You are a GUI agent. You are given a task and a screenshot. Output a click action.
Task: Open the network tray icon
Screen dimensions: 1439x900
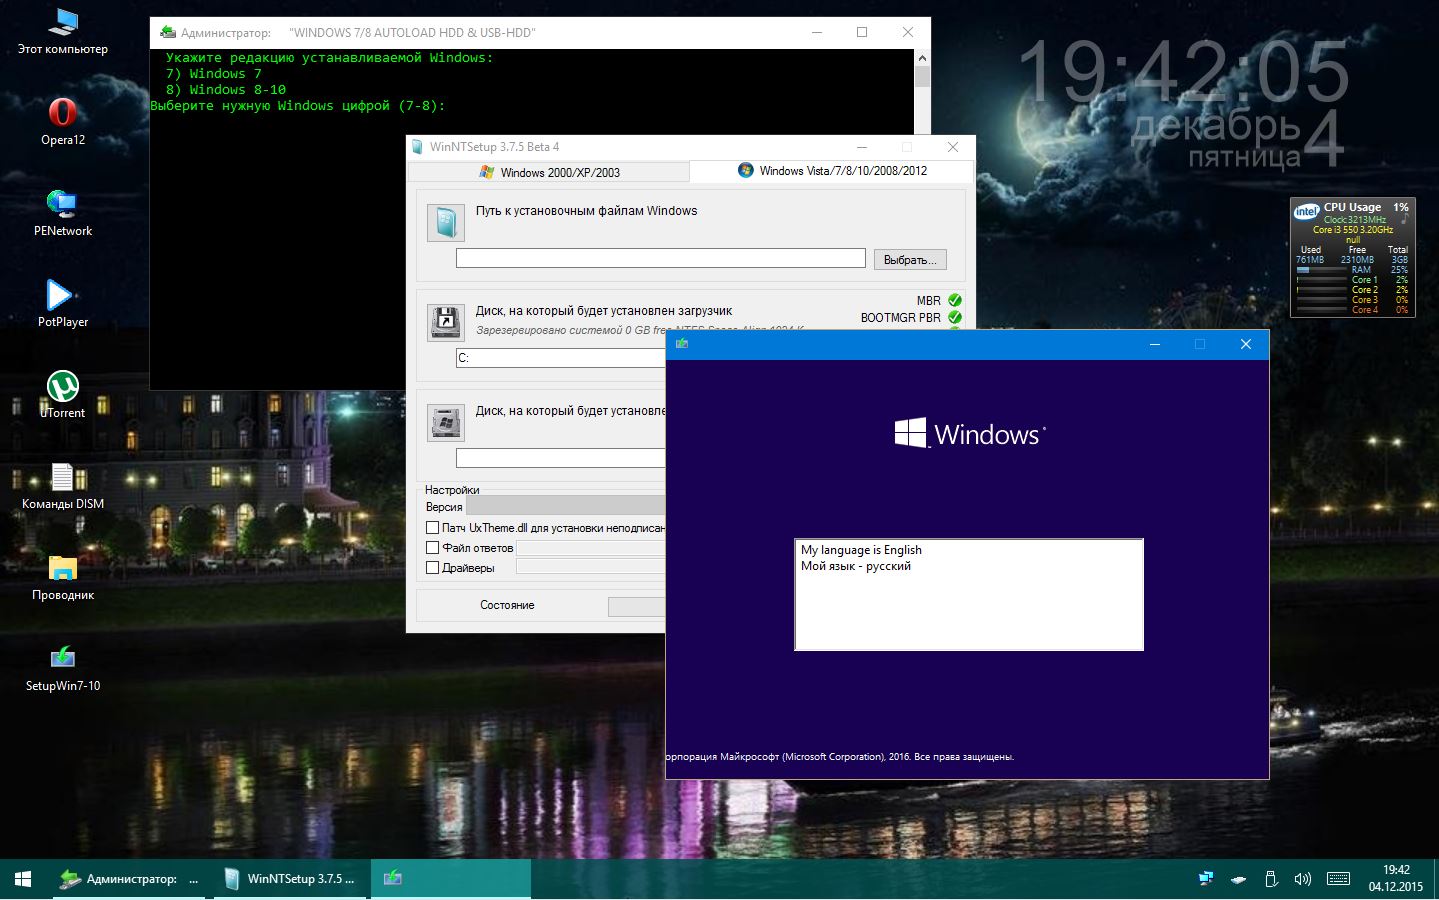click(x=1206, y=879)
